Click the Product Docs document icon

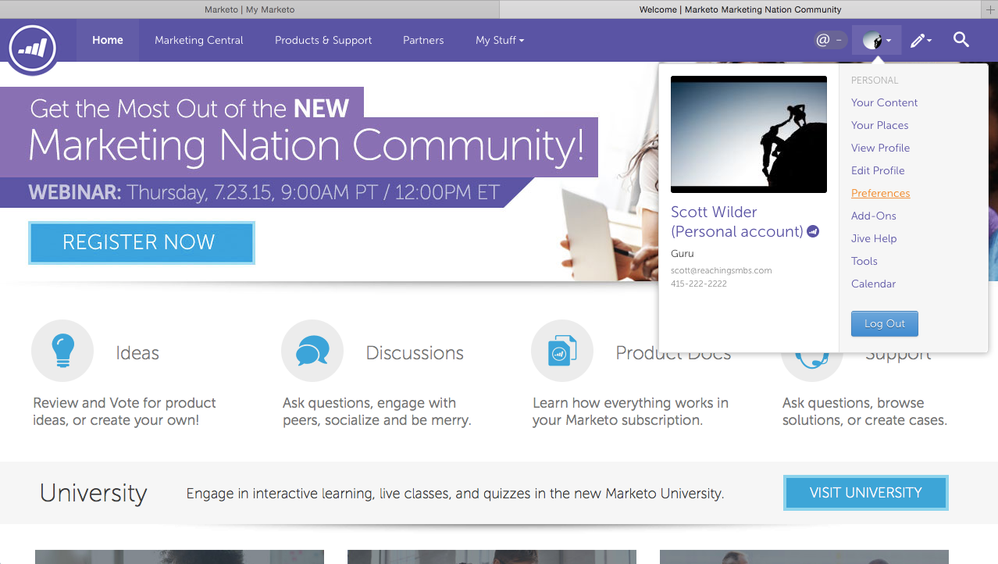tap(562, 351)
